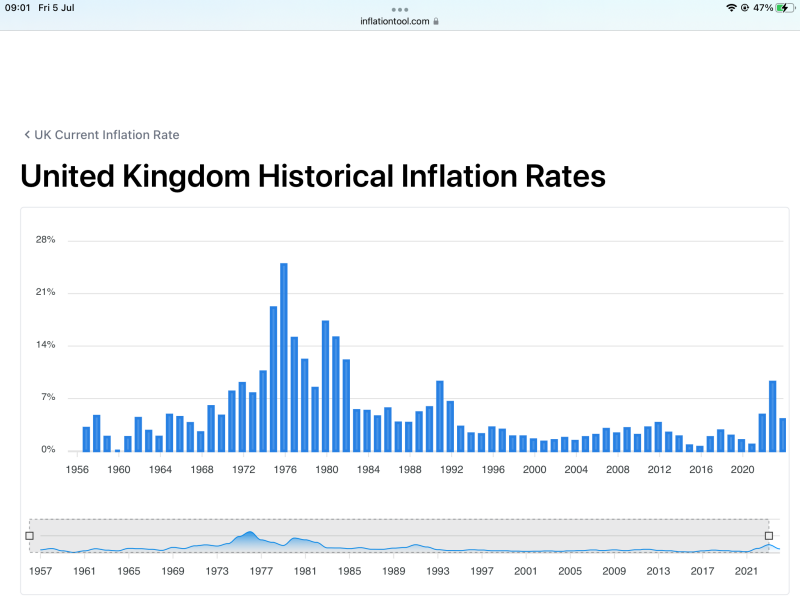Tap the Wi-Fi icon in status bar
800x600 pixels.
click(x=731, y=7)
